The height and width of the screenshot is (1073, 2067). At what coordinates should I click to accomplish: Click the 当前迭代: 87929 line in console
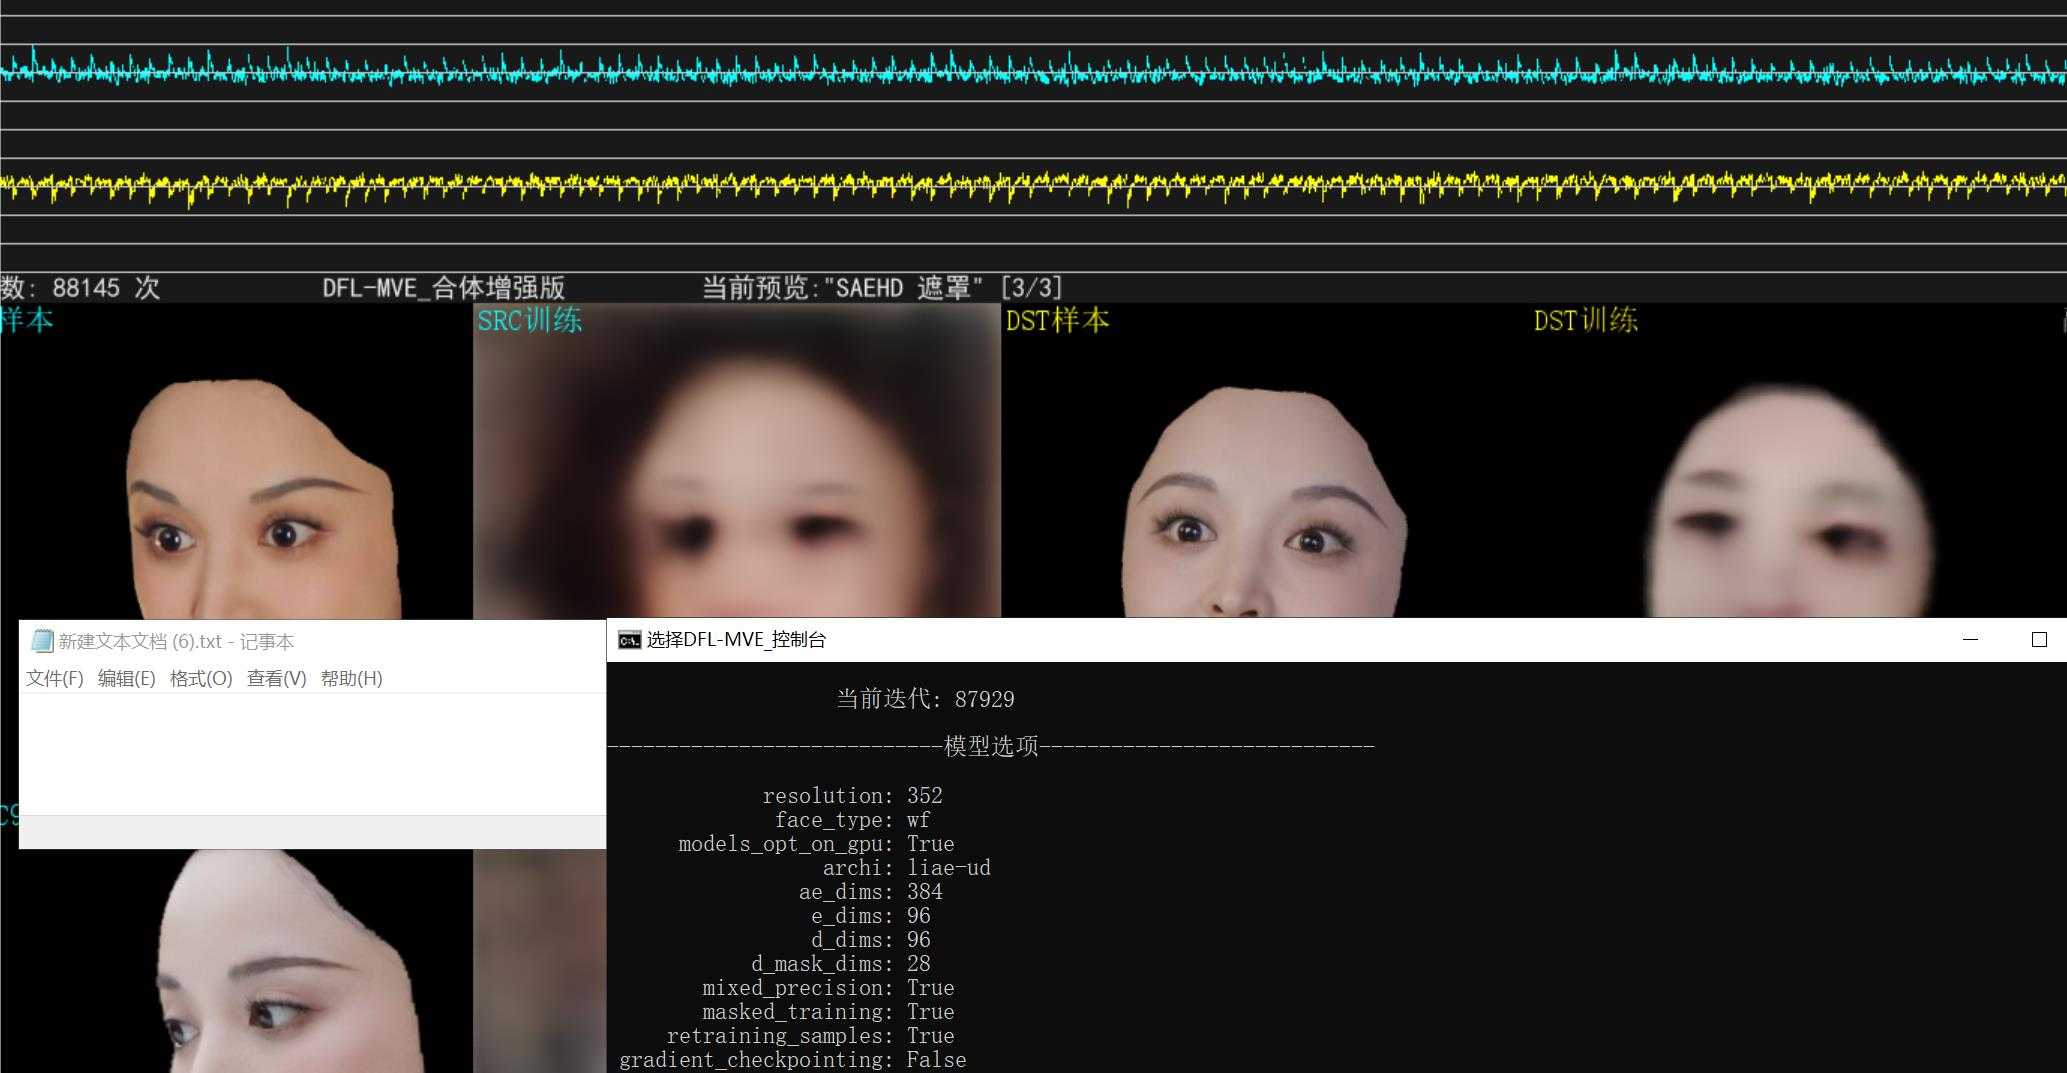(925, 699)
